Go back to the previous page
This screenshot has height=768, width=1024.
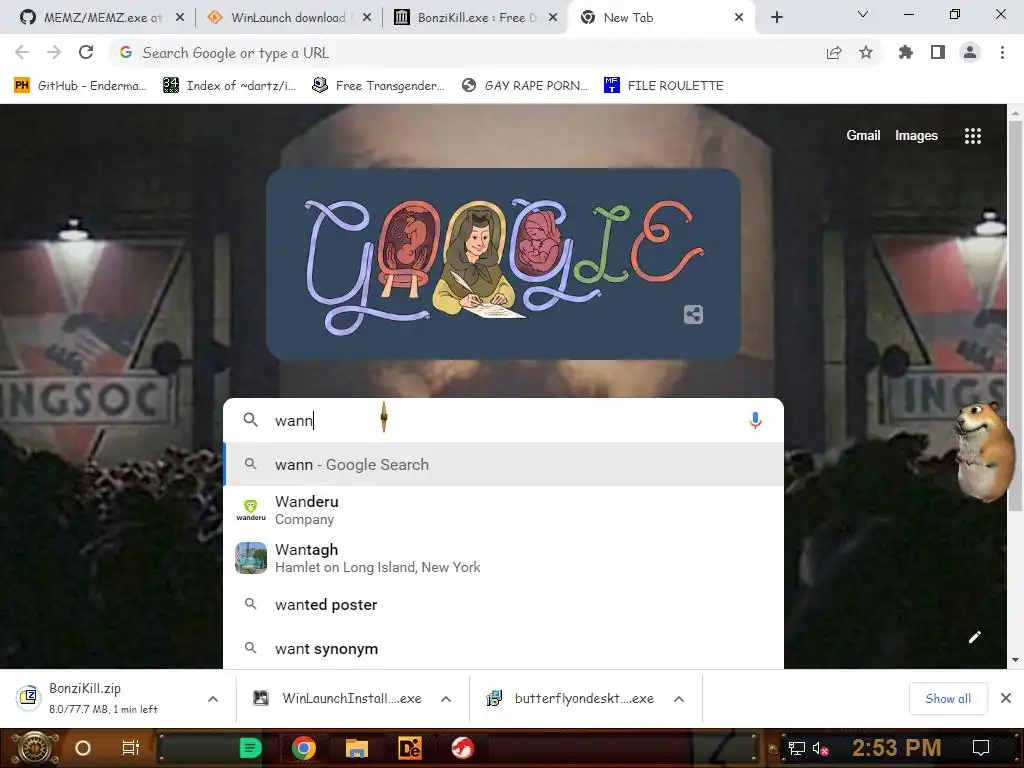pyautogui.click(x=22, y=53)
